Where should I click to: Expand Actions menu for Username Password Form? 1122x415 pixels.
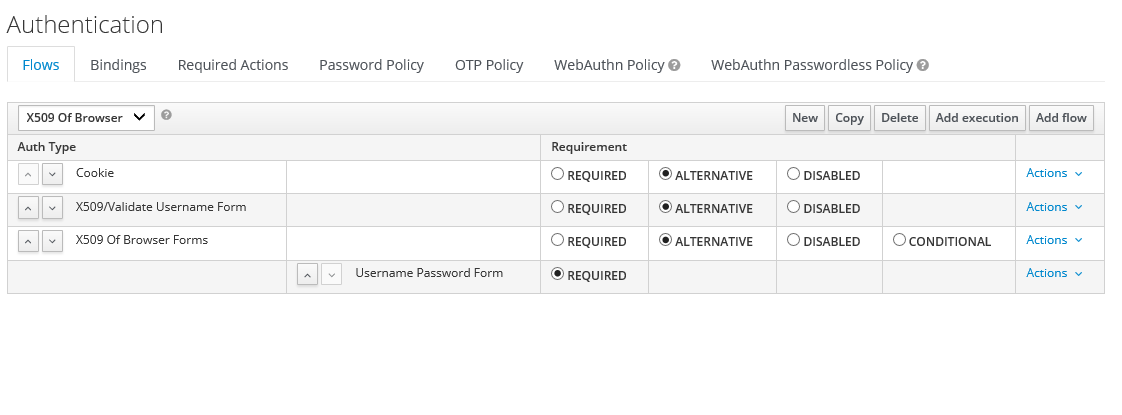pyautogui.click(x=1054, y=273)
